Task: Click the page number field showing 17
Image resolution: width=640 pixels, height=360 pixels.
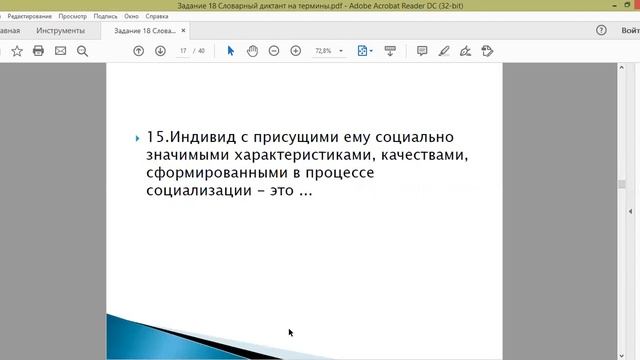Action: coord(183,51)
